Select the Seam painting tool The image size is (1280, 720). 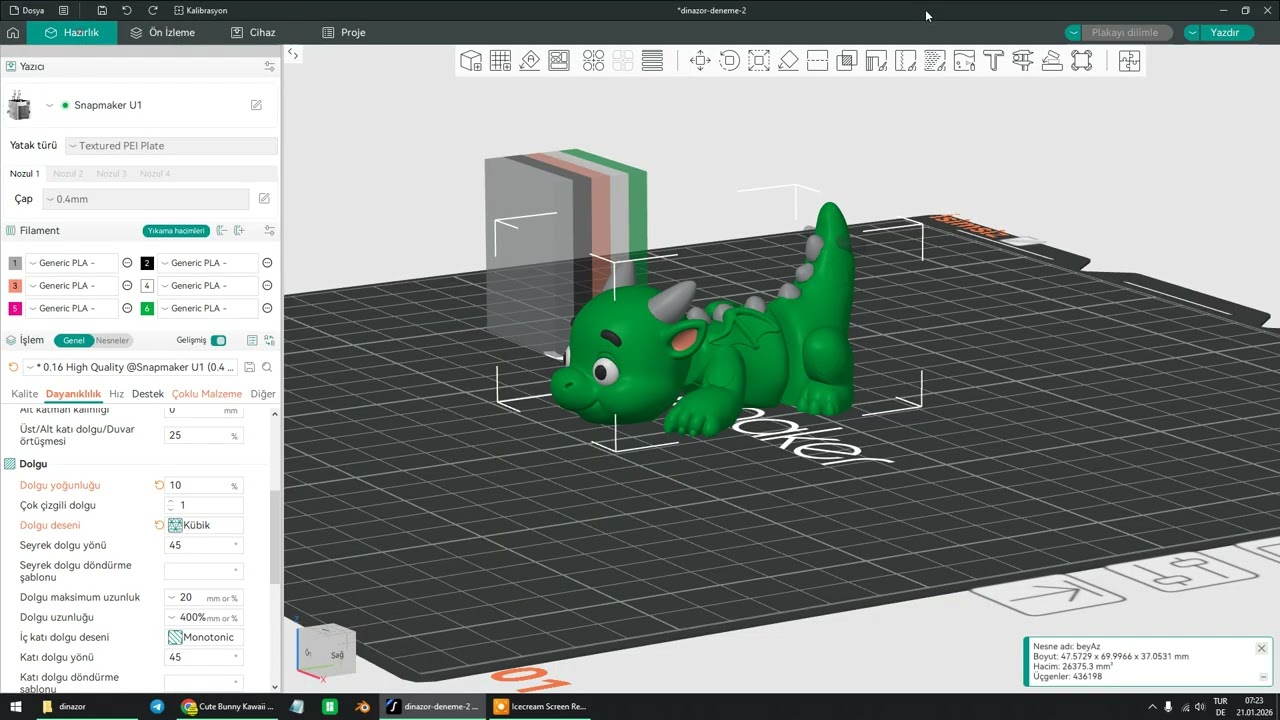pyautogui.click(x=905, y=61)
